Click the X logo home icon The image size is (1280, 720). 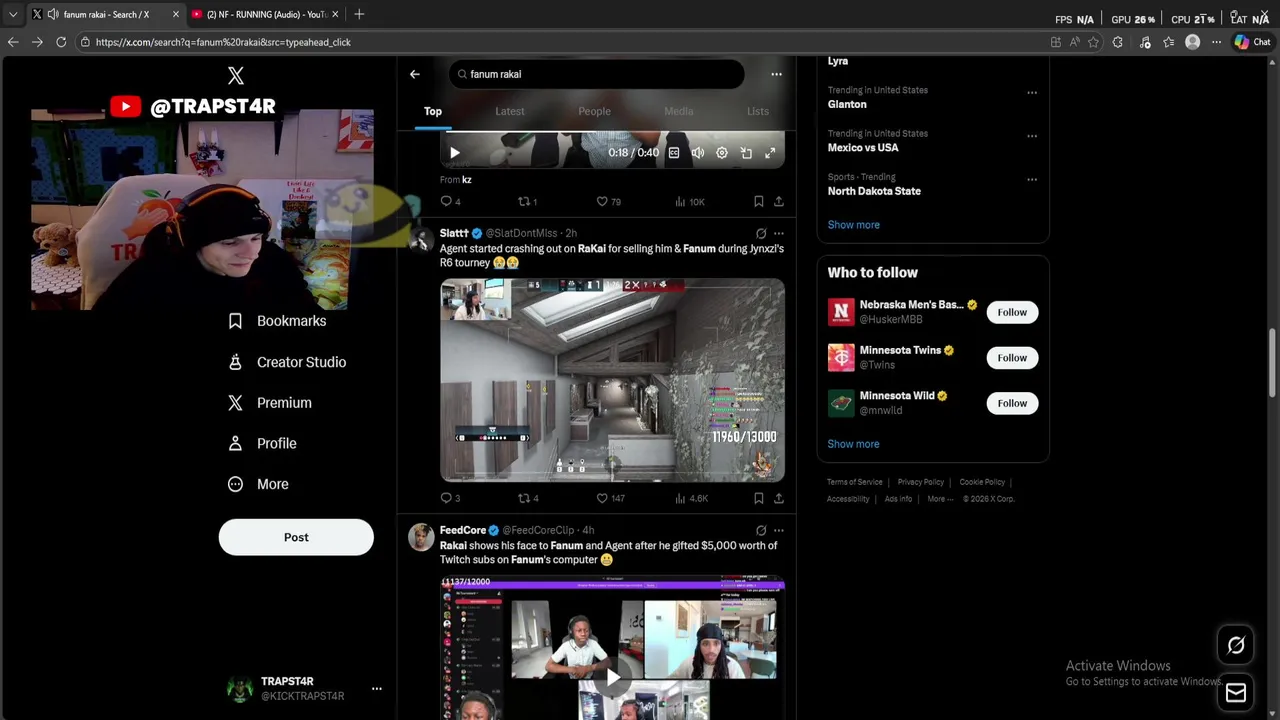tap(236, 75)
